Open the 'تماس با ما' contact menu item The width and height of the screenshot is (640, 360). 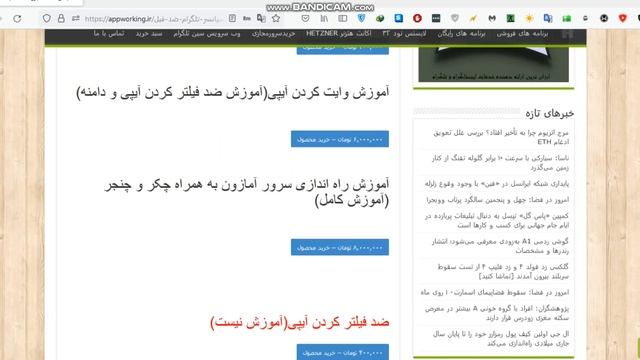pos(109,34)
